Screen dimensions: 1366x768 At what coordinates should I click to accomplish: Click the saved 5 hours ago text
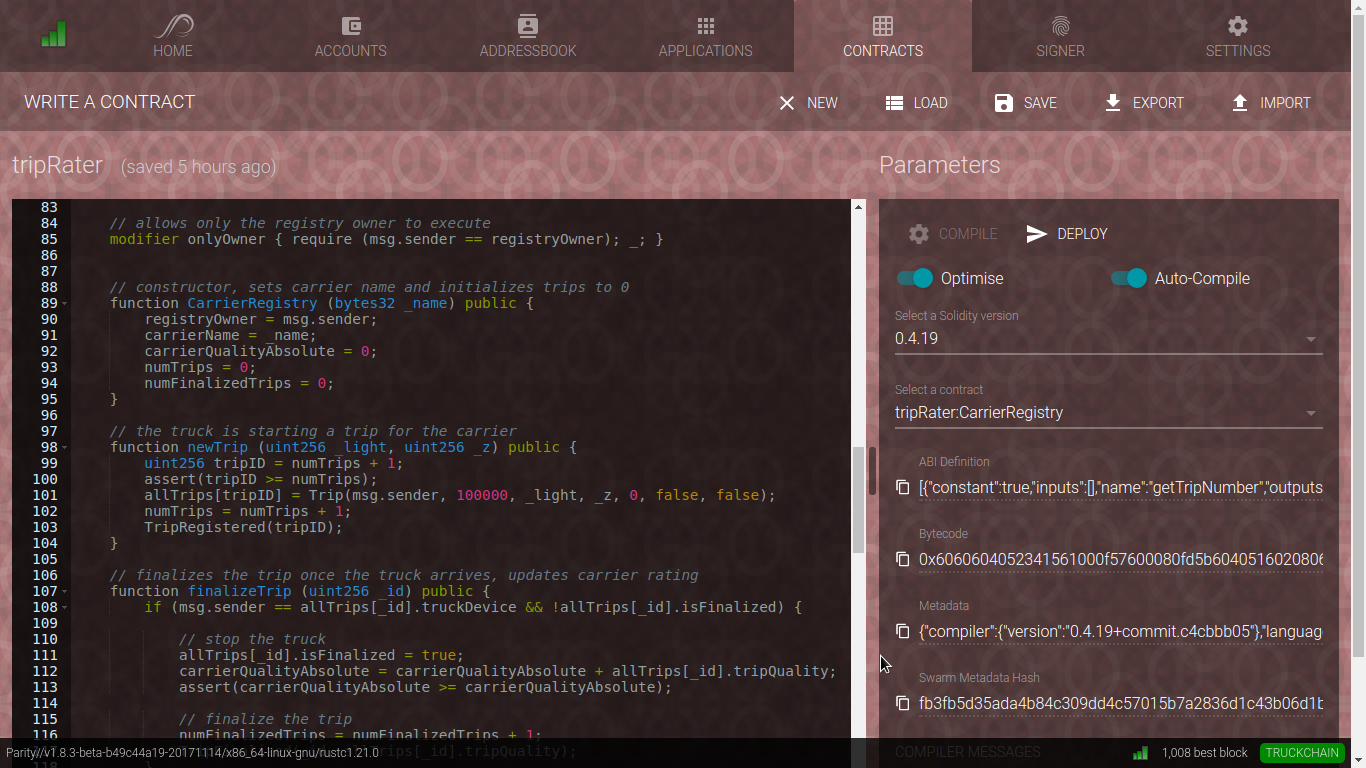coord(198,167)
